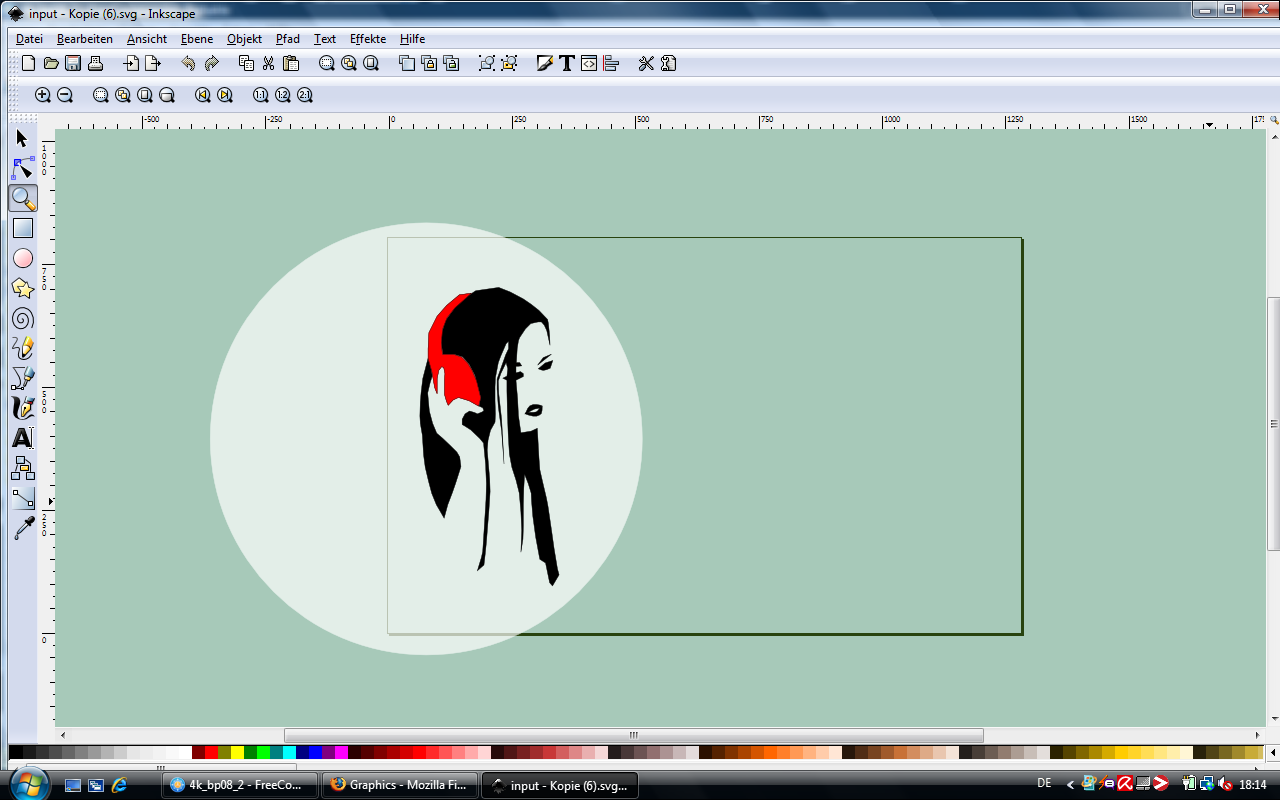Image resolution: width=1280 pixels, height=800 pixels.
Task: Select the Calligraphy pen tool
Action: 23,408
